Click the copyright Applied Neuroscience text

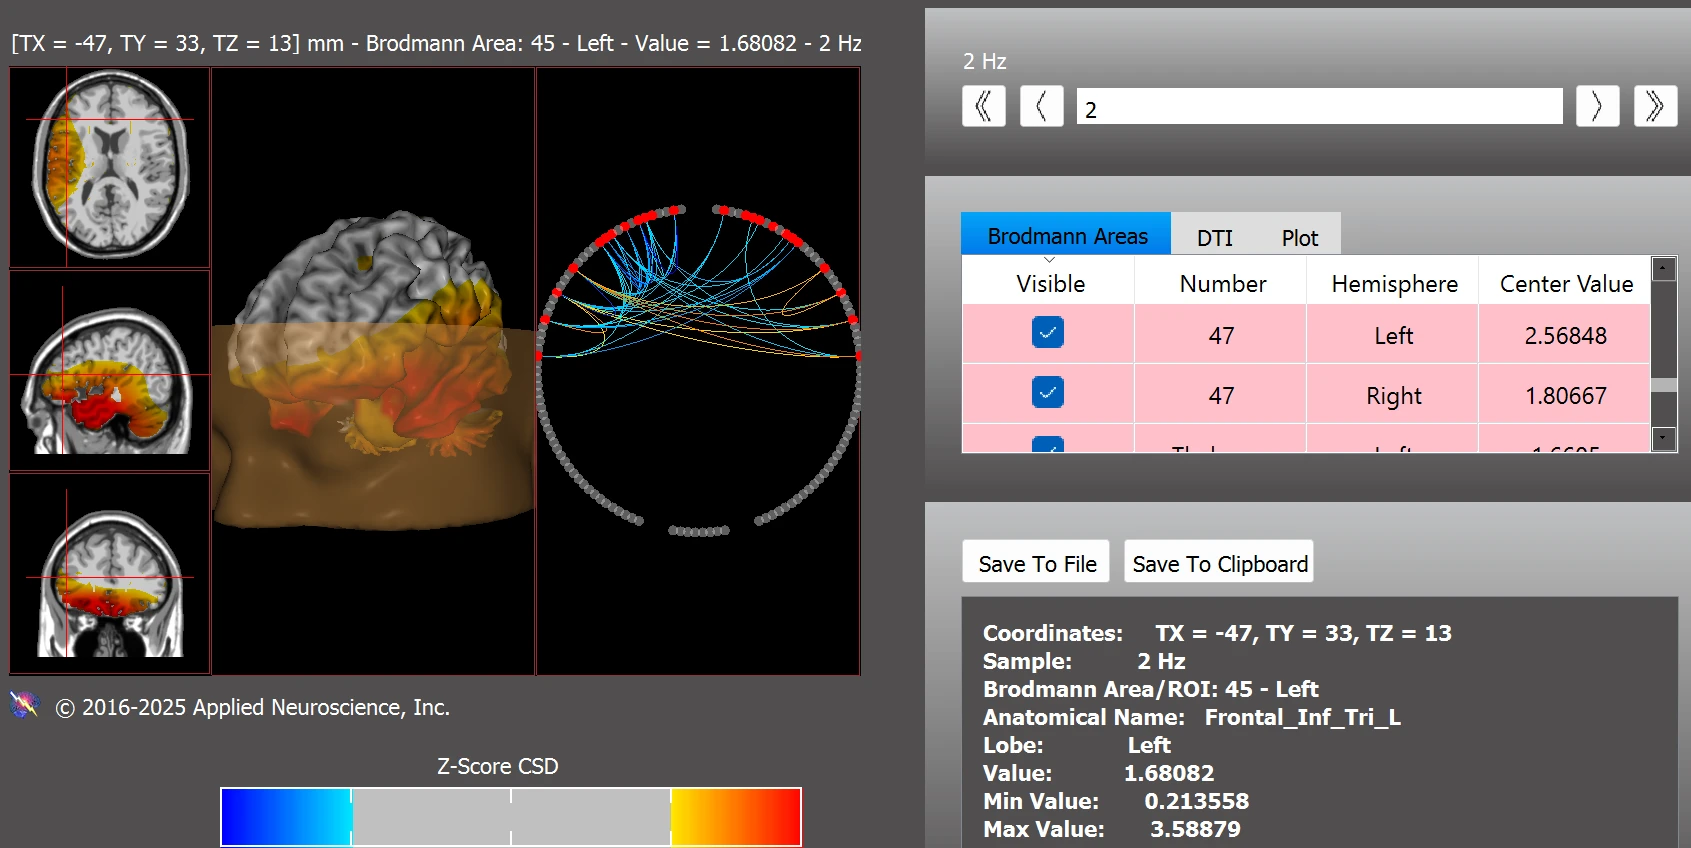[x=252, y=707]
